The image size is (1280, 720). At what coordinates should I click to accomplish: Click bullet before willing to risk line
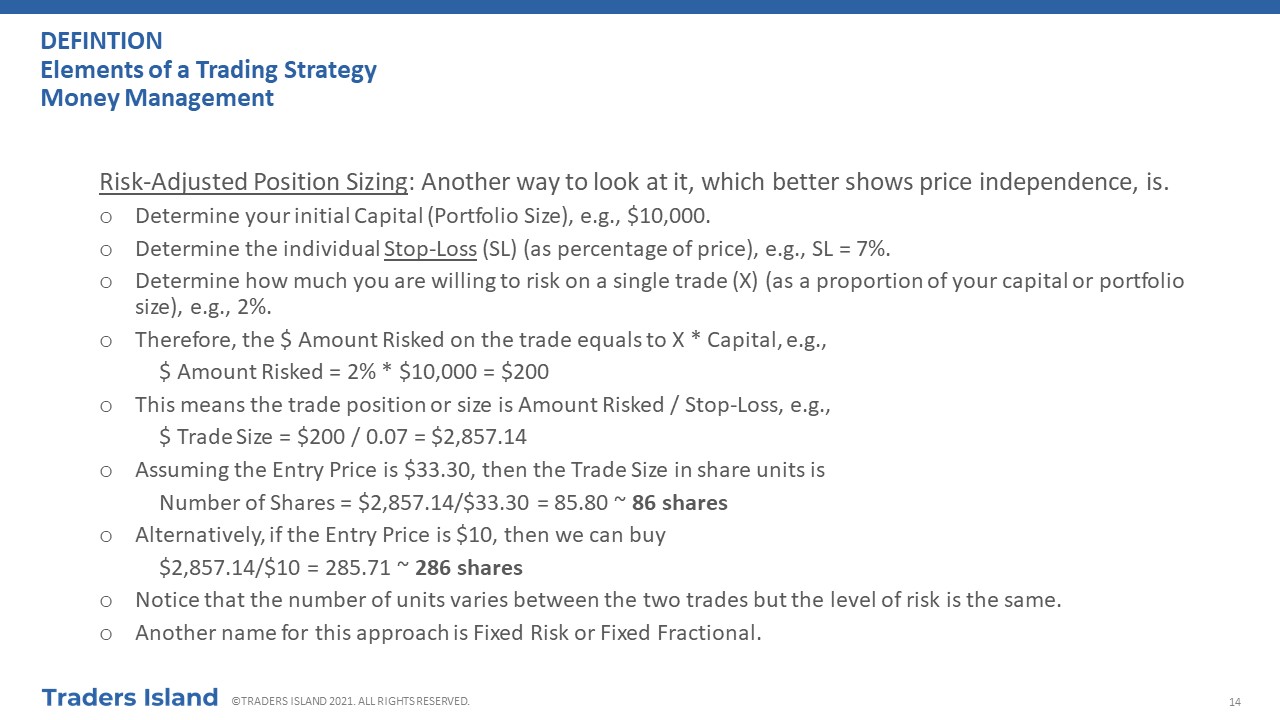[x=106, y=282]
